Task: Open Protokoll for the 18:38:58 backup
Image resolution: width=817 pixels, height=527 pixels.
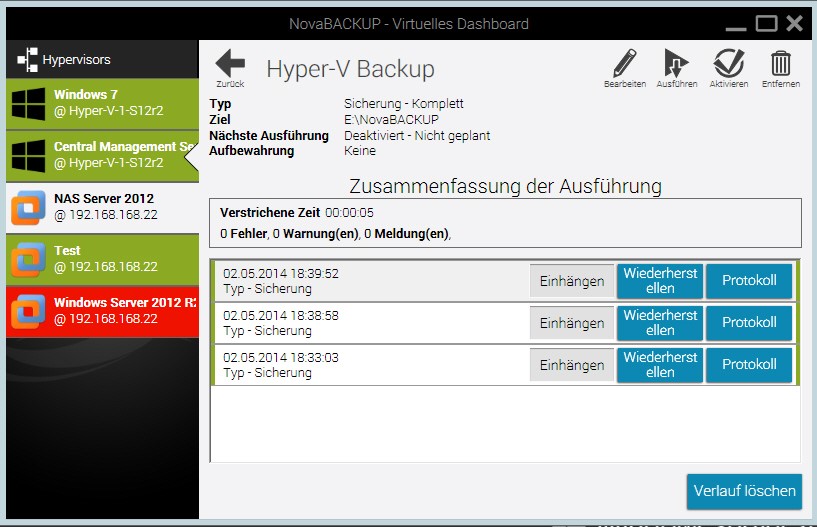Action: click(x=749, y=323)
